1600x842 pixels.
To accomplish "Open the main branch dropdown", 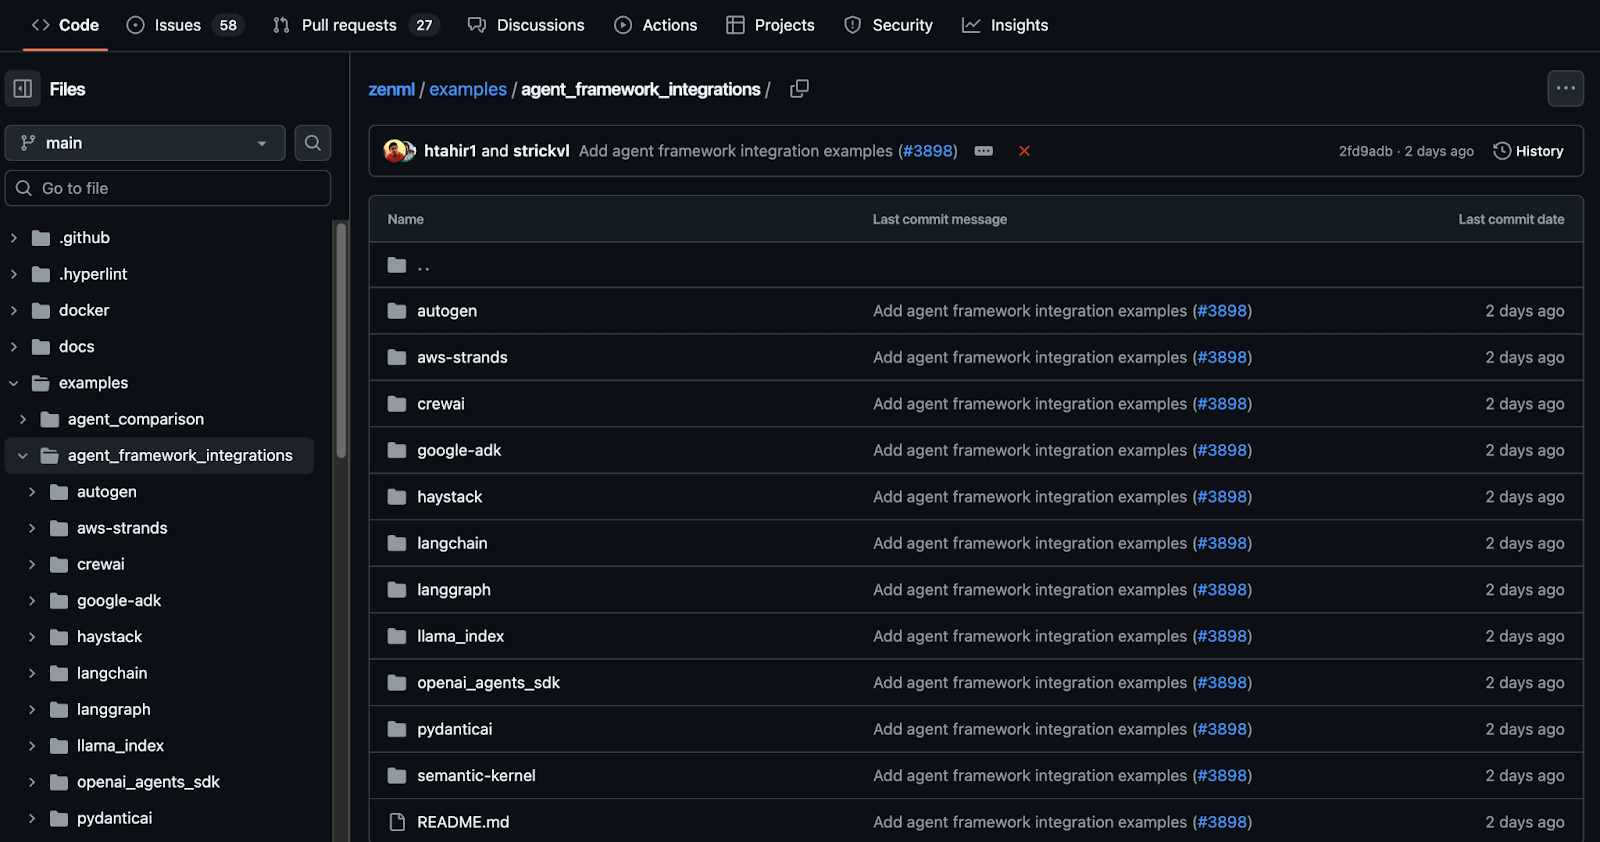I will [145, 143].
